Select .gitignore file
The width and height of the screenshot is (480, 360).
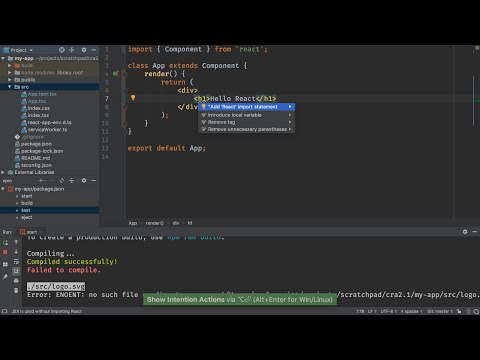pyautogui.click(x=29, y=137)
